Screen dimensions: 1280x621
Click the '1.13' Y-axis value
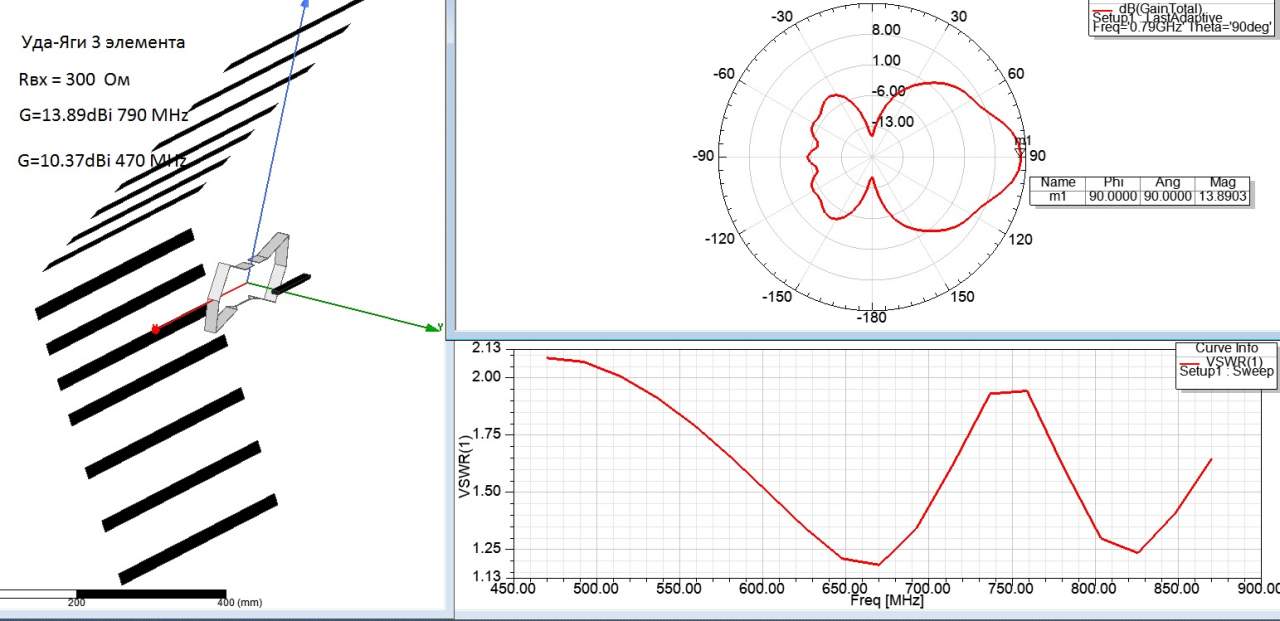(x=487, y=576)
